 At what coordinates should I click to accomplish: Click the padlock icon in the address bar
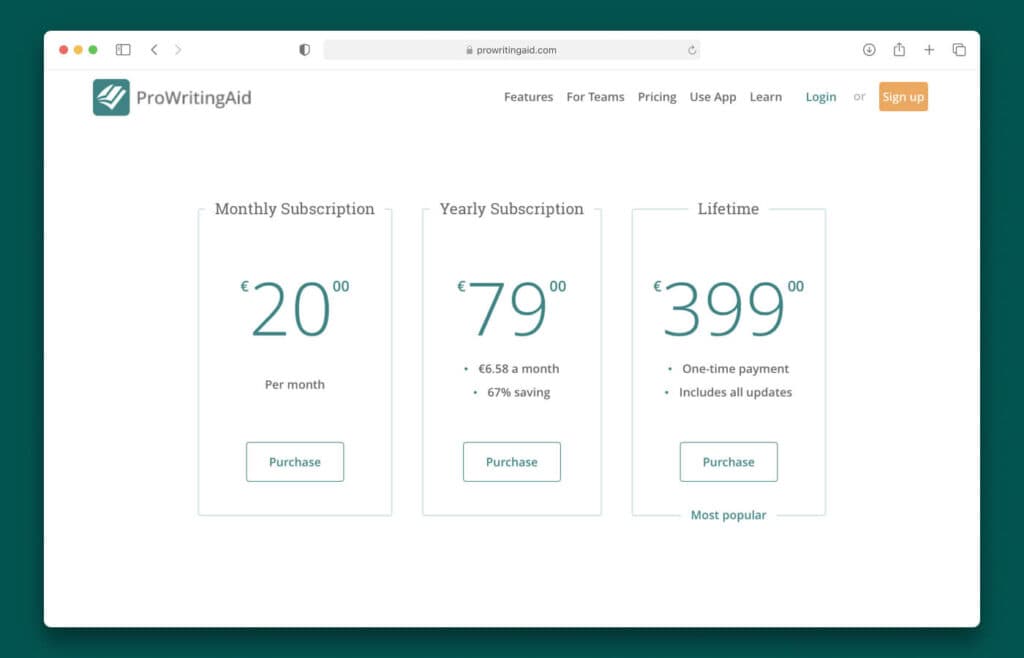click(468, 49)
